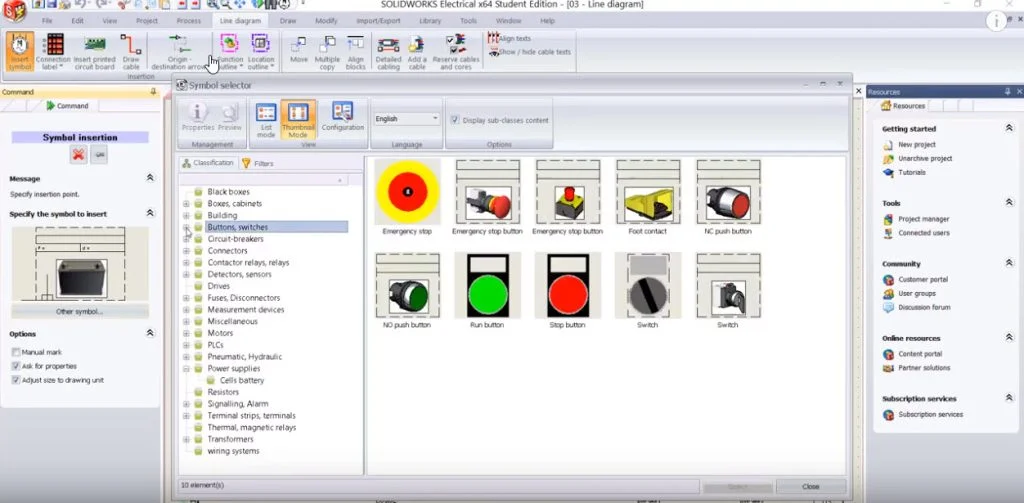Open the Function outline tool
The image size is (1024, 503).
[229, 52]
